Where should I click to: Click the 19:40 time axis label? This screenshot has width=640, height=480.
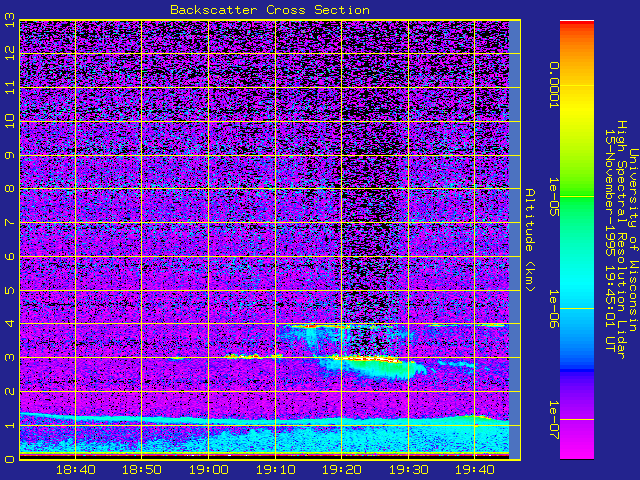[x=475, y=470]
